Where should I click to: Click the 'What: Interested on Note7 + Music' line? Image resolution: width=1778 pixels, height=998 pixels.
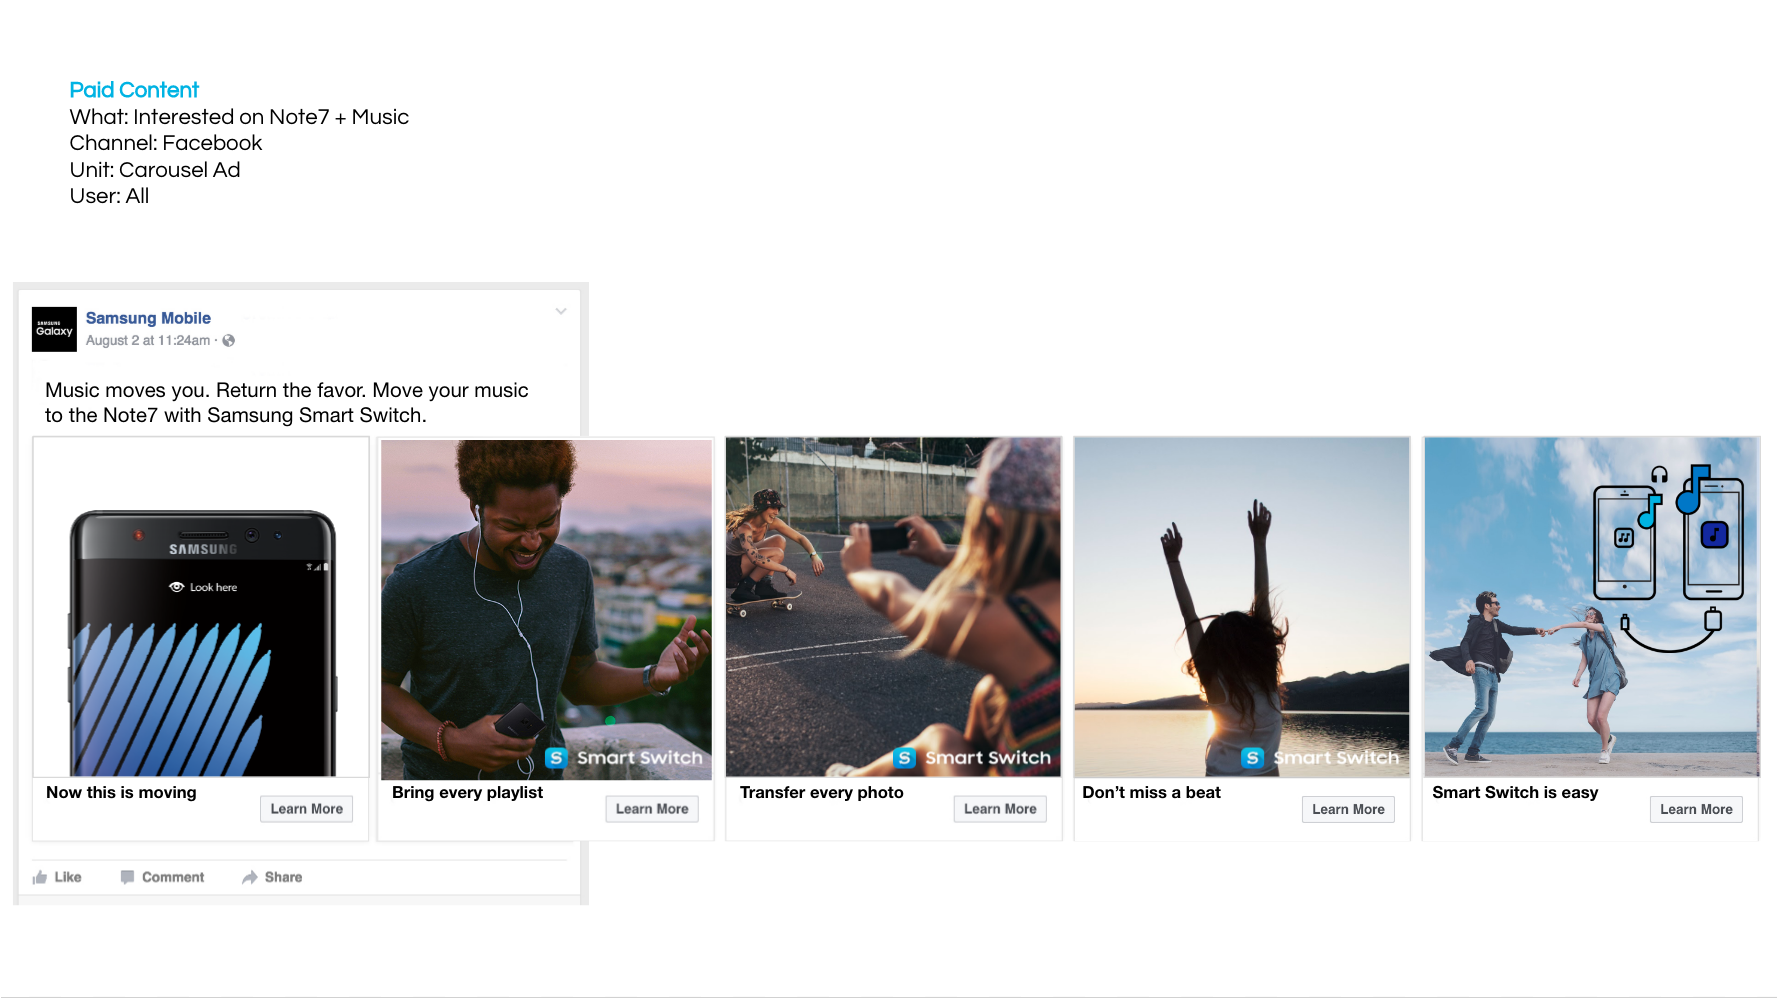[239, 117]
